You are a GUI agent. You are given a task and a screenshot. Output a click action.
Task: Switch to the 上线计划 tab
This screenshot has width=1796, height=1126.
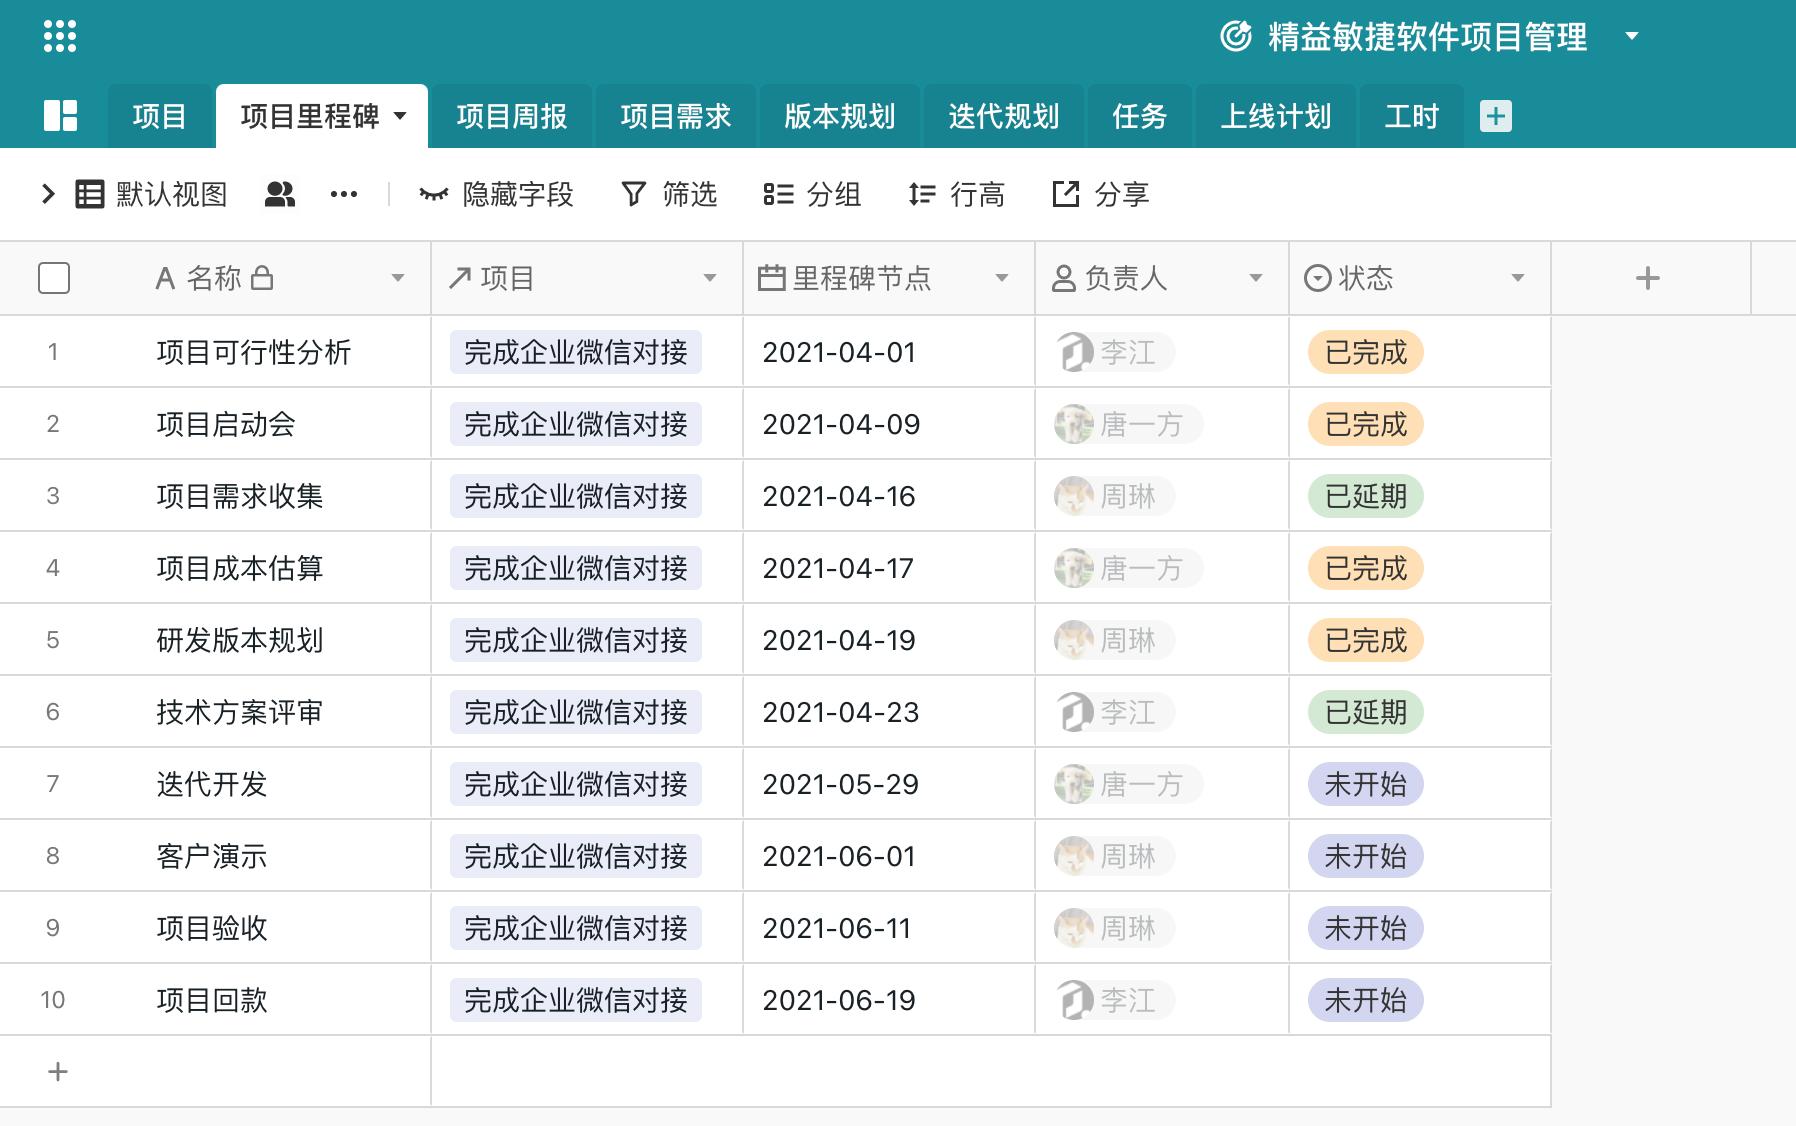click(1275, 116)
